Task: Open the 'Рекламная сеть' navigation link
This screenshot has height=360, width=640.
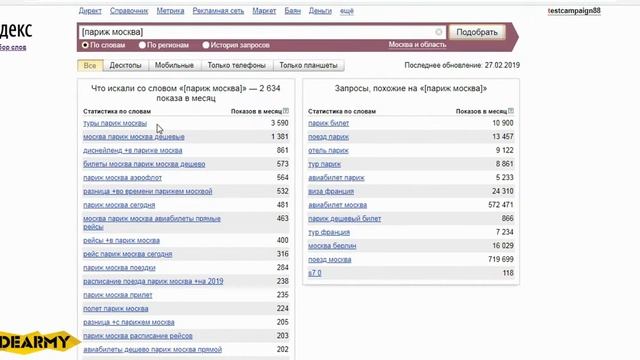Action: (218, 11)
